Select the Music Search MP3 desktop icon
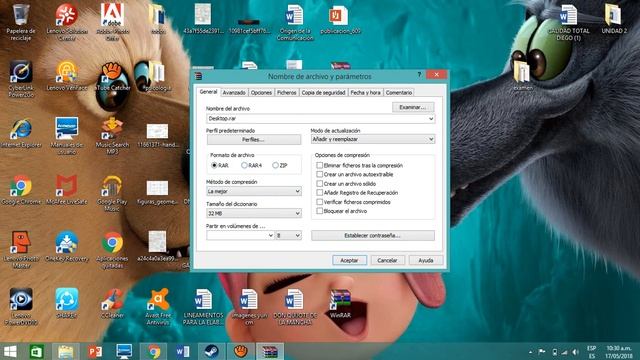The width and height of the screenshot is (640, 360). click(112, 136)
